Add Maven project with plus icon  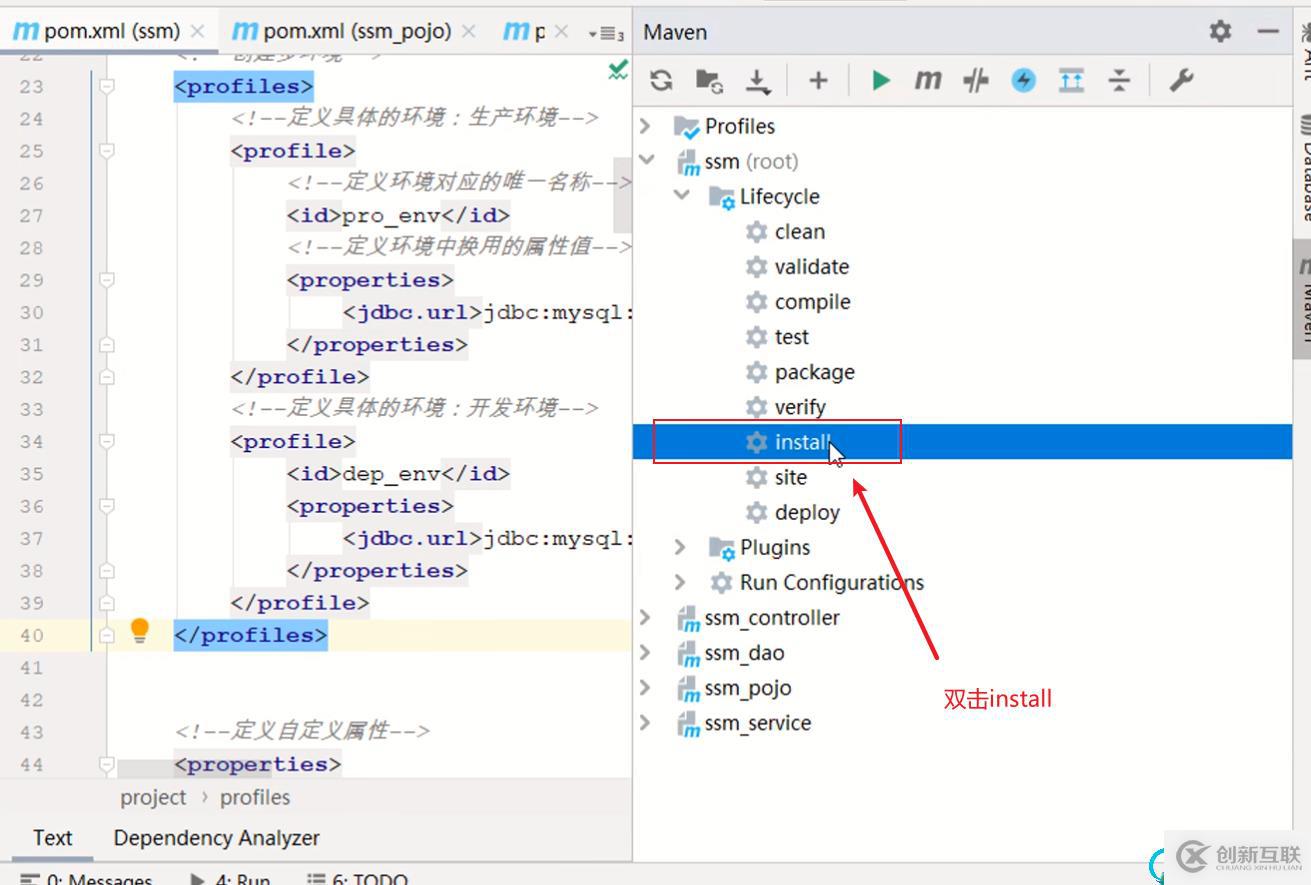click(x=818, y=80)
